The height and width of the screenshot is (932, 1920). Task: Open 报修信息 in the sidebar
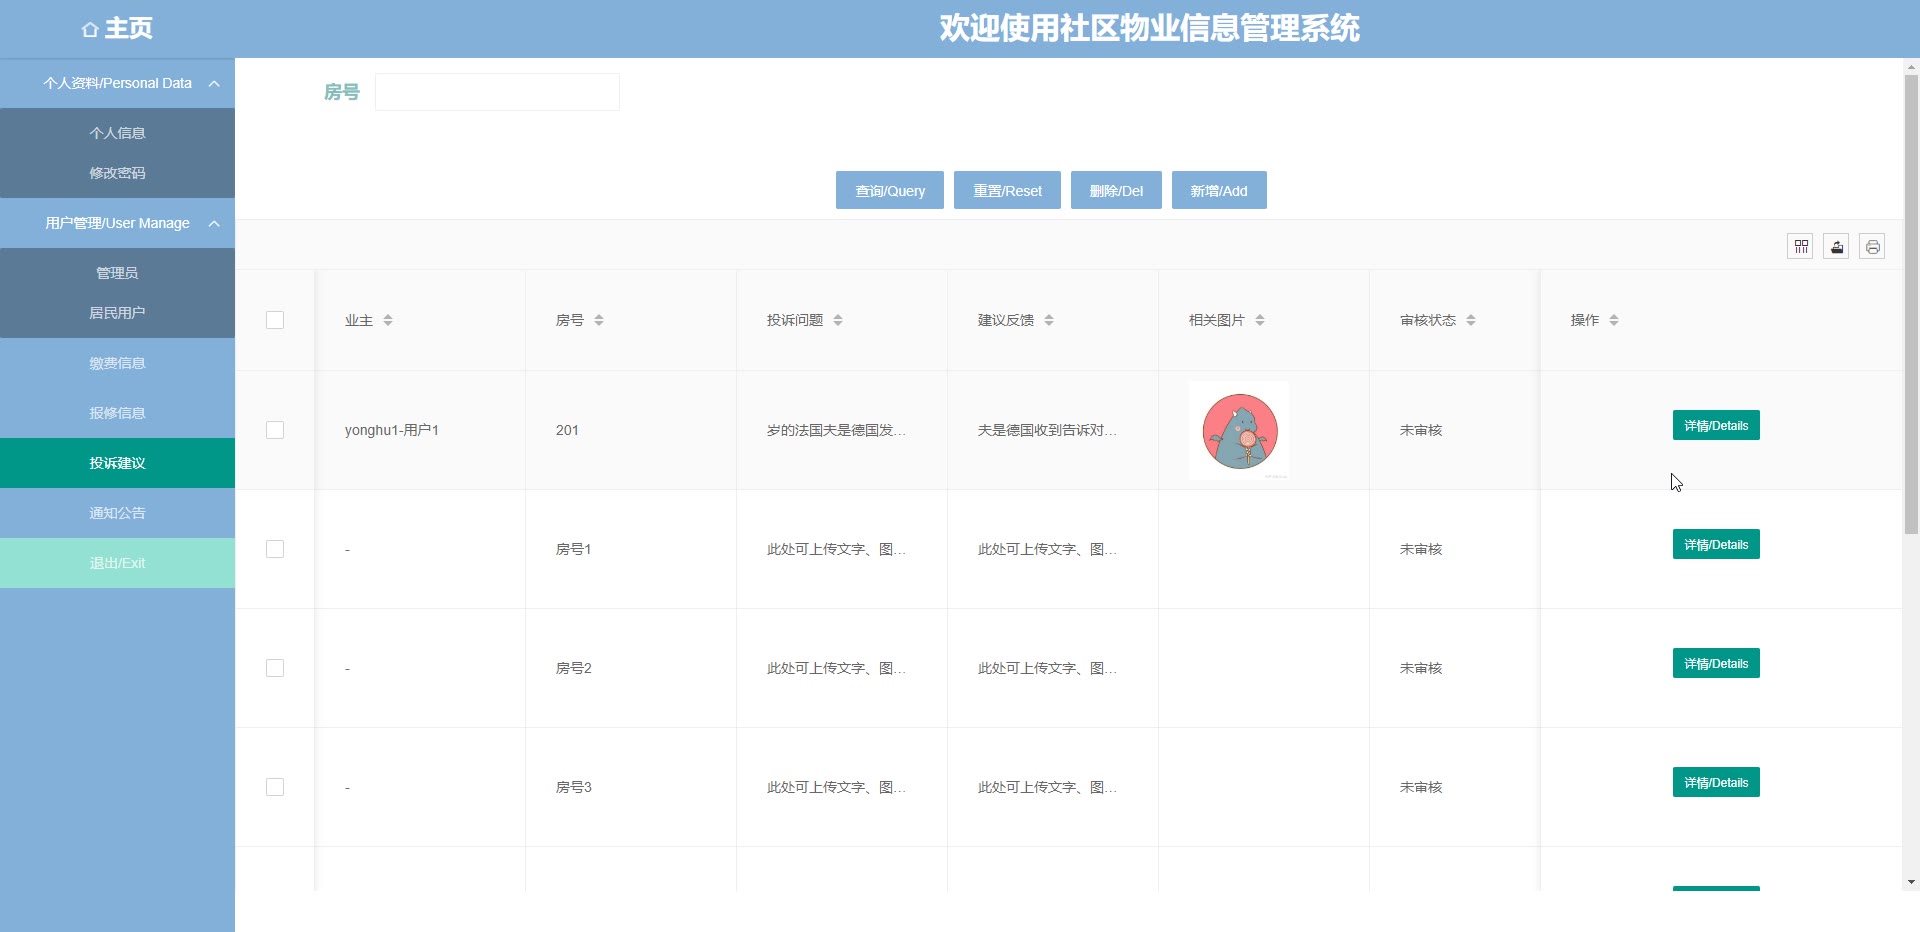117,413
